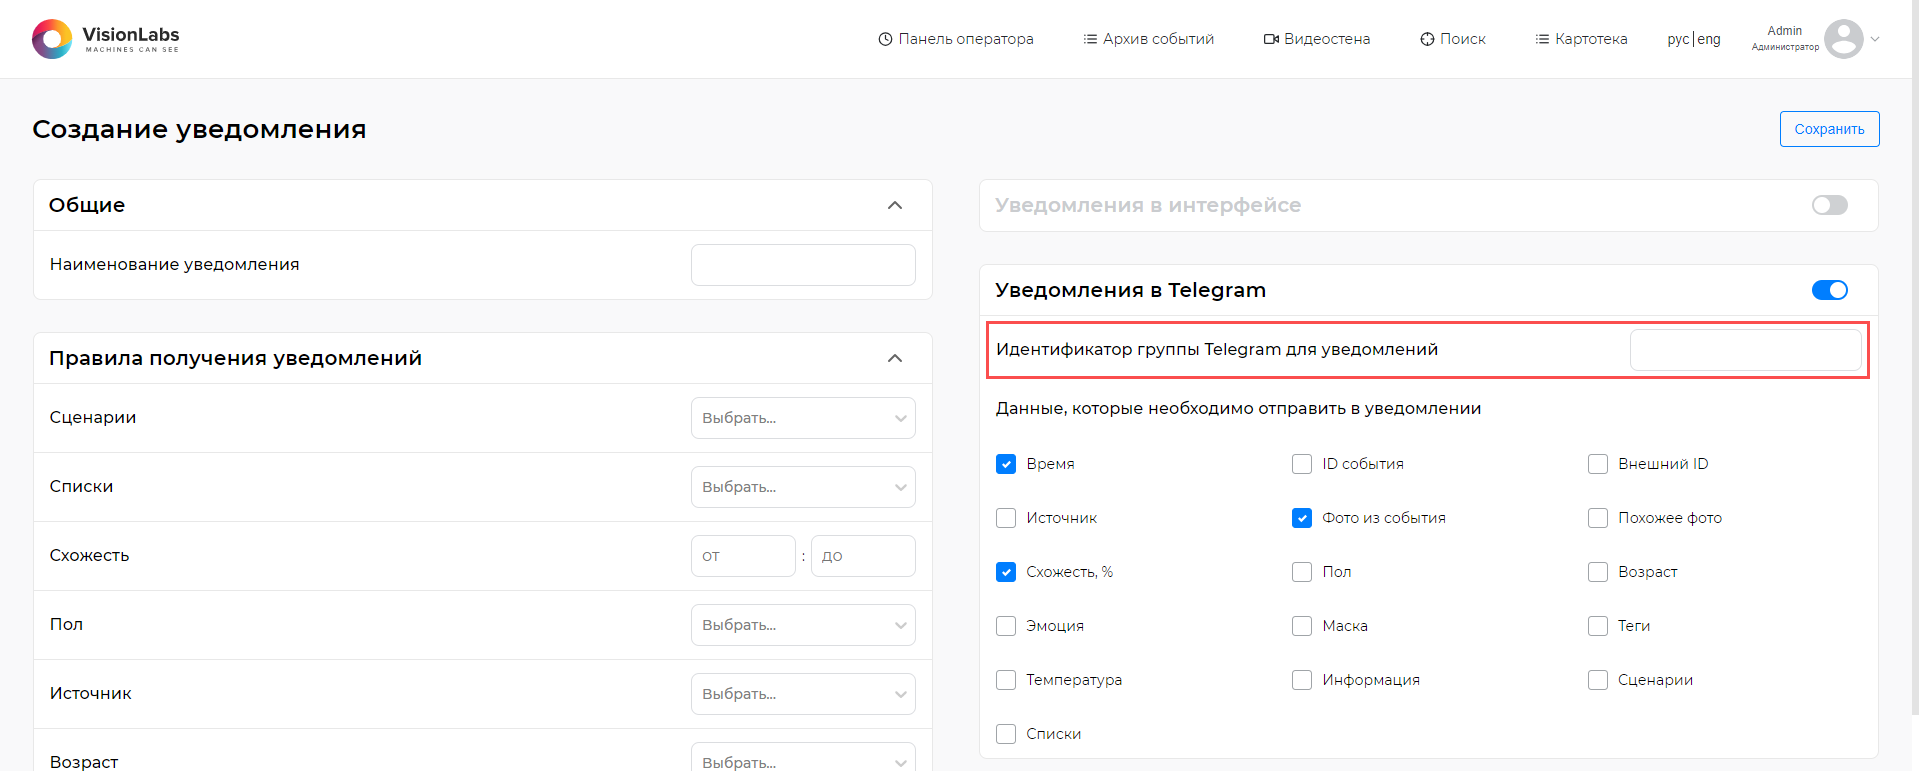Image resolution: width=1919 pixels, height=771 pixels.
Task: Open the Возраст dropdown in rules
Action: click(x=803, y=757)
